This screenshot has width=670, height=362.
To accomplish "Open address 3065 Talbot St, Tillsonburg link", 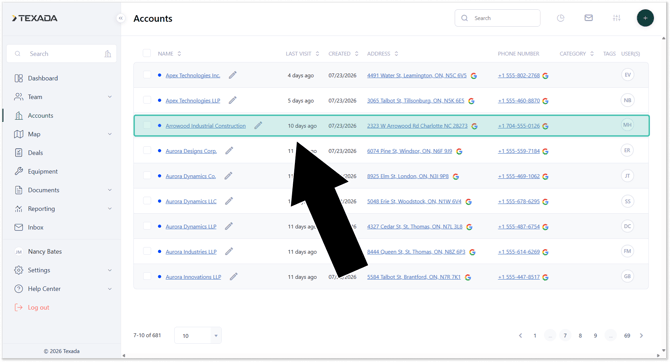I will click(x=415, y=101).
